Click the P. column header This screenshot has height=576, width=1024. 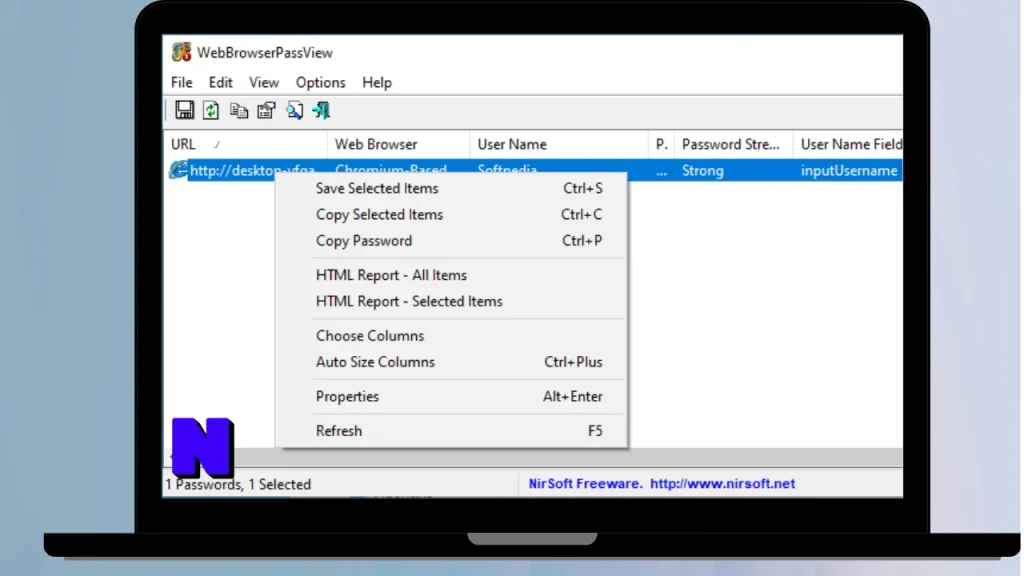point(662,144)
